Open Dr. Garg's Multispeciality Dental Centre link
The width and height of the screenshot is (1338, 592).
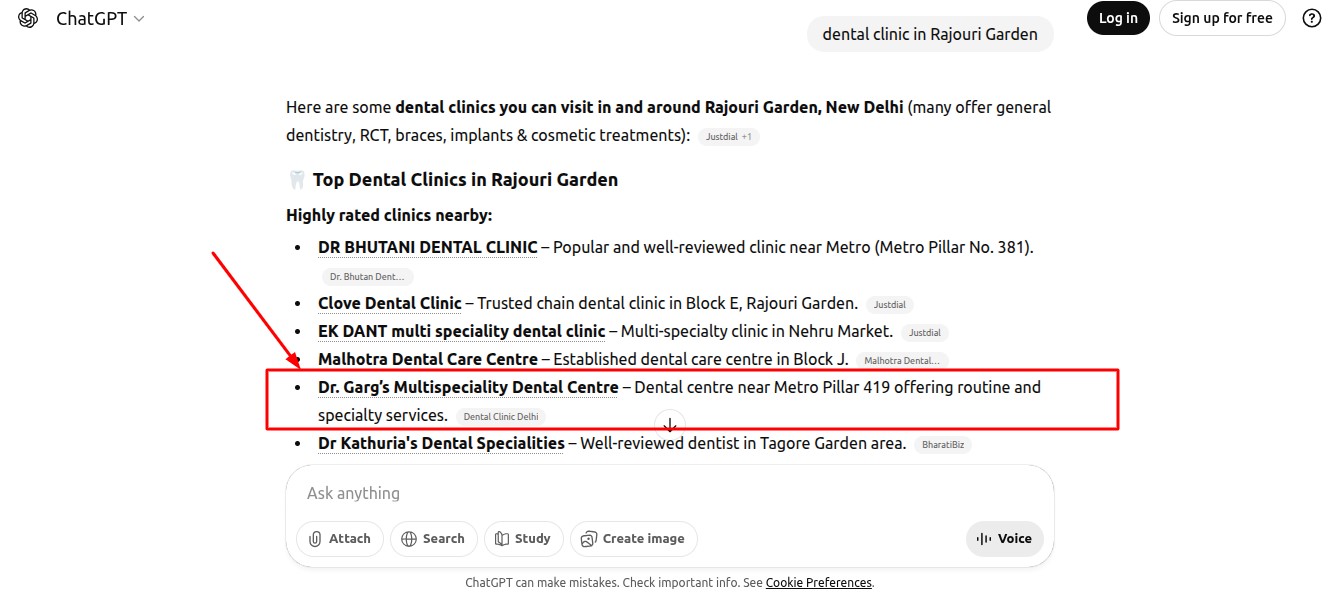coord(467,387)
